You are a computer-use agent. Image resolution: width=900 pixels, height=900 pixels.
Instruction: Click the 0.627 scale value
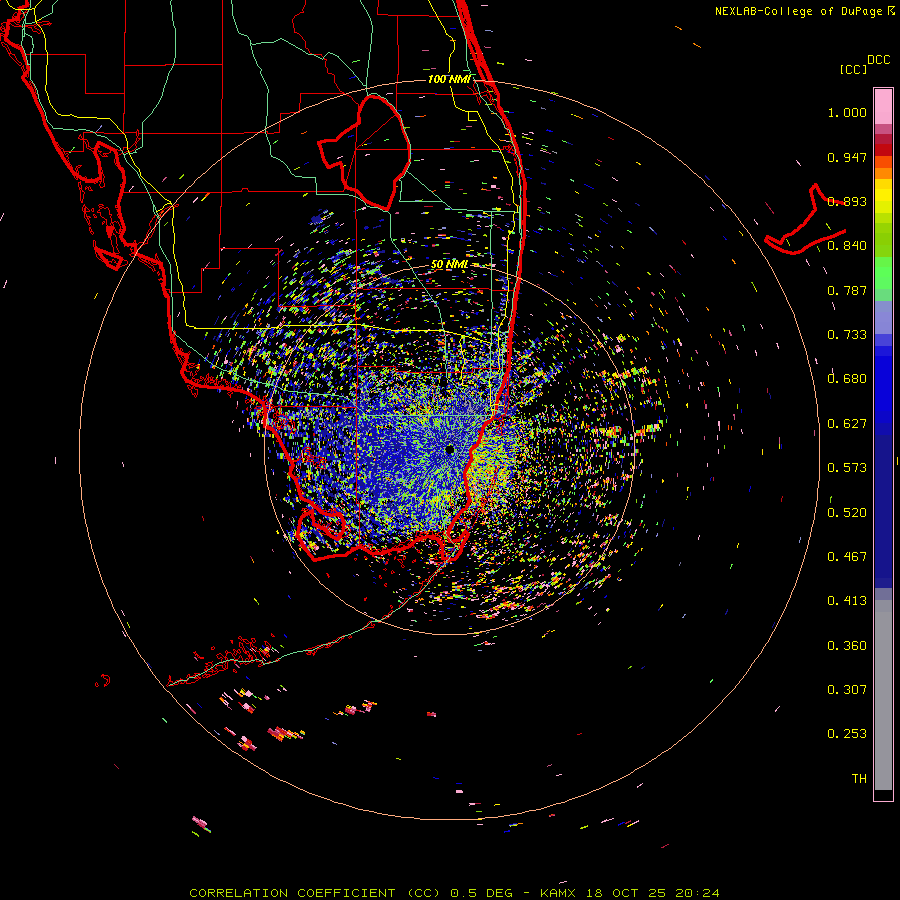847,424
